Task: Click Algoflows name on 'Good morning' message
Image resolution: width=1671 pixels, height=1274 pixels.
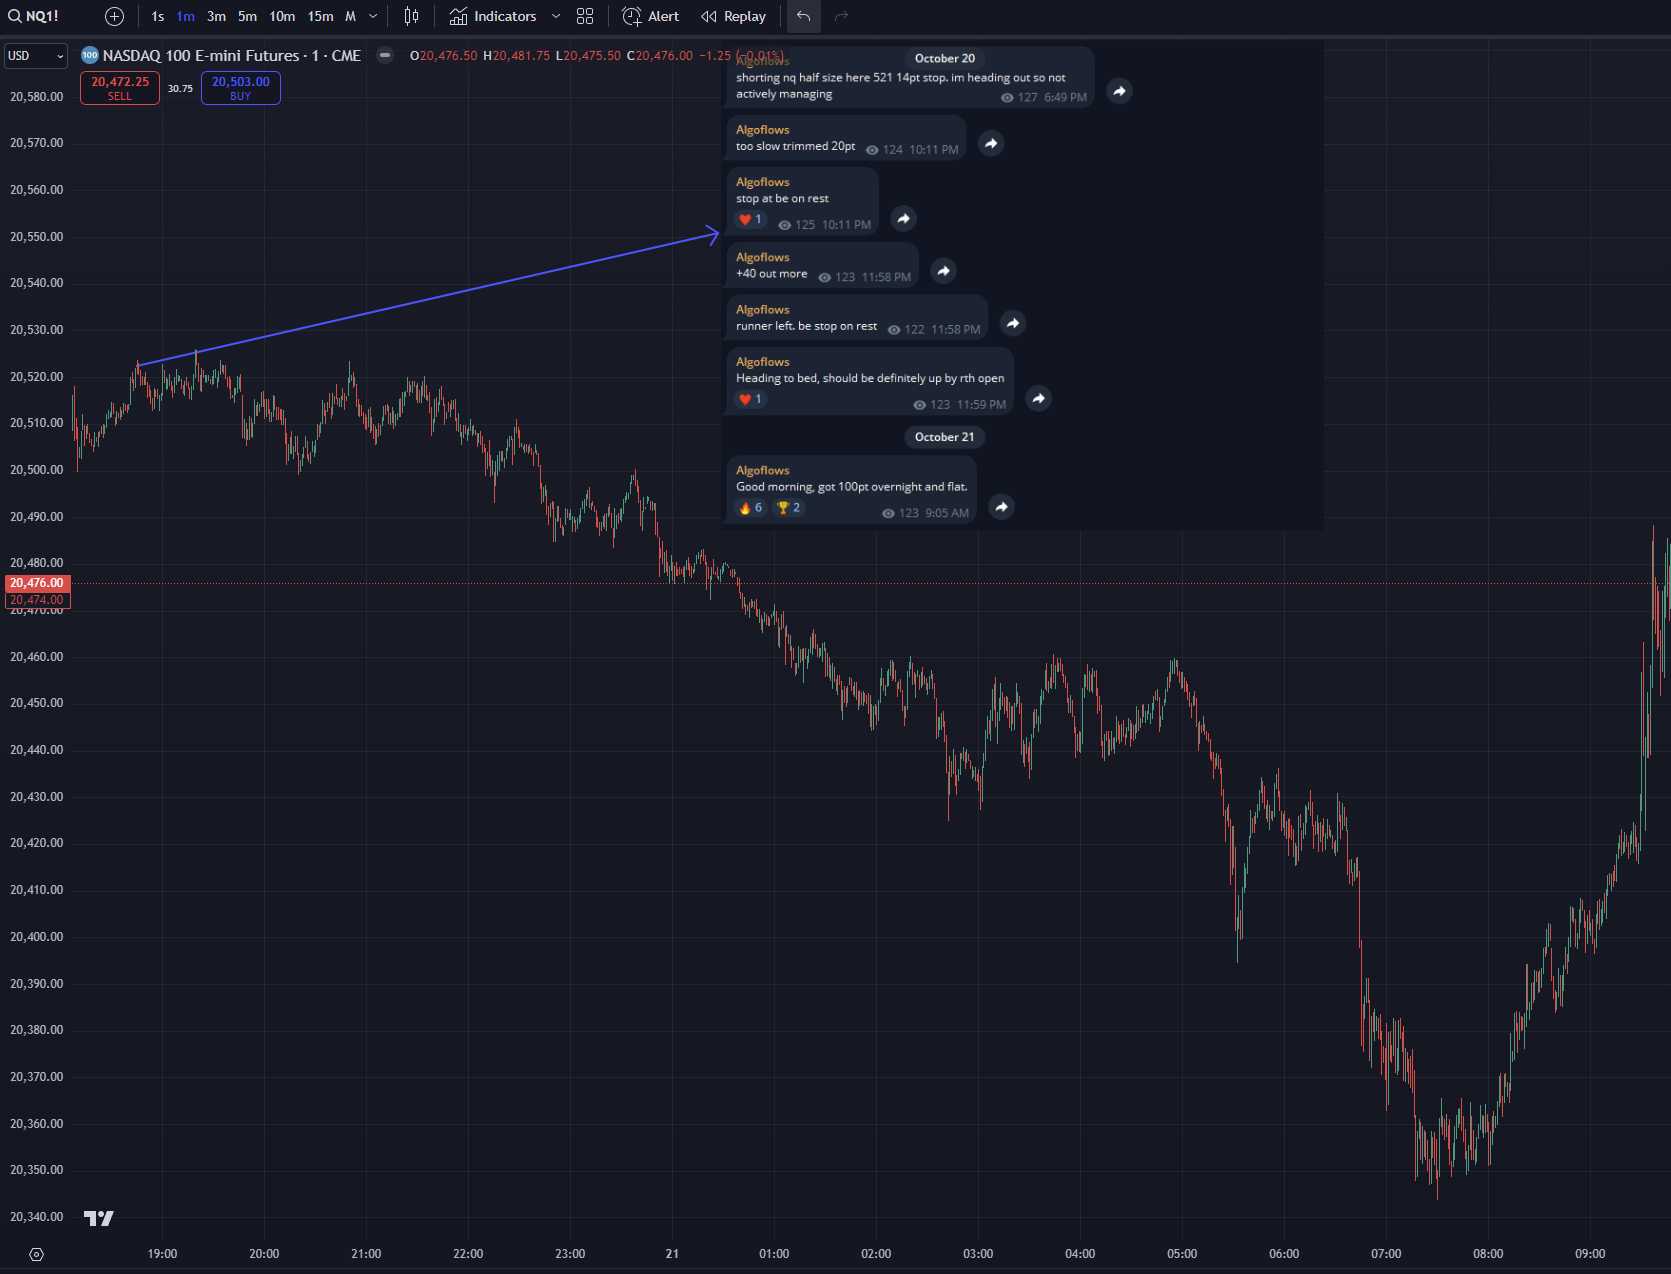Action: 762,470
